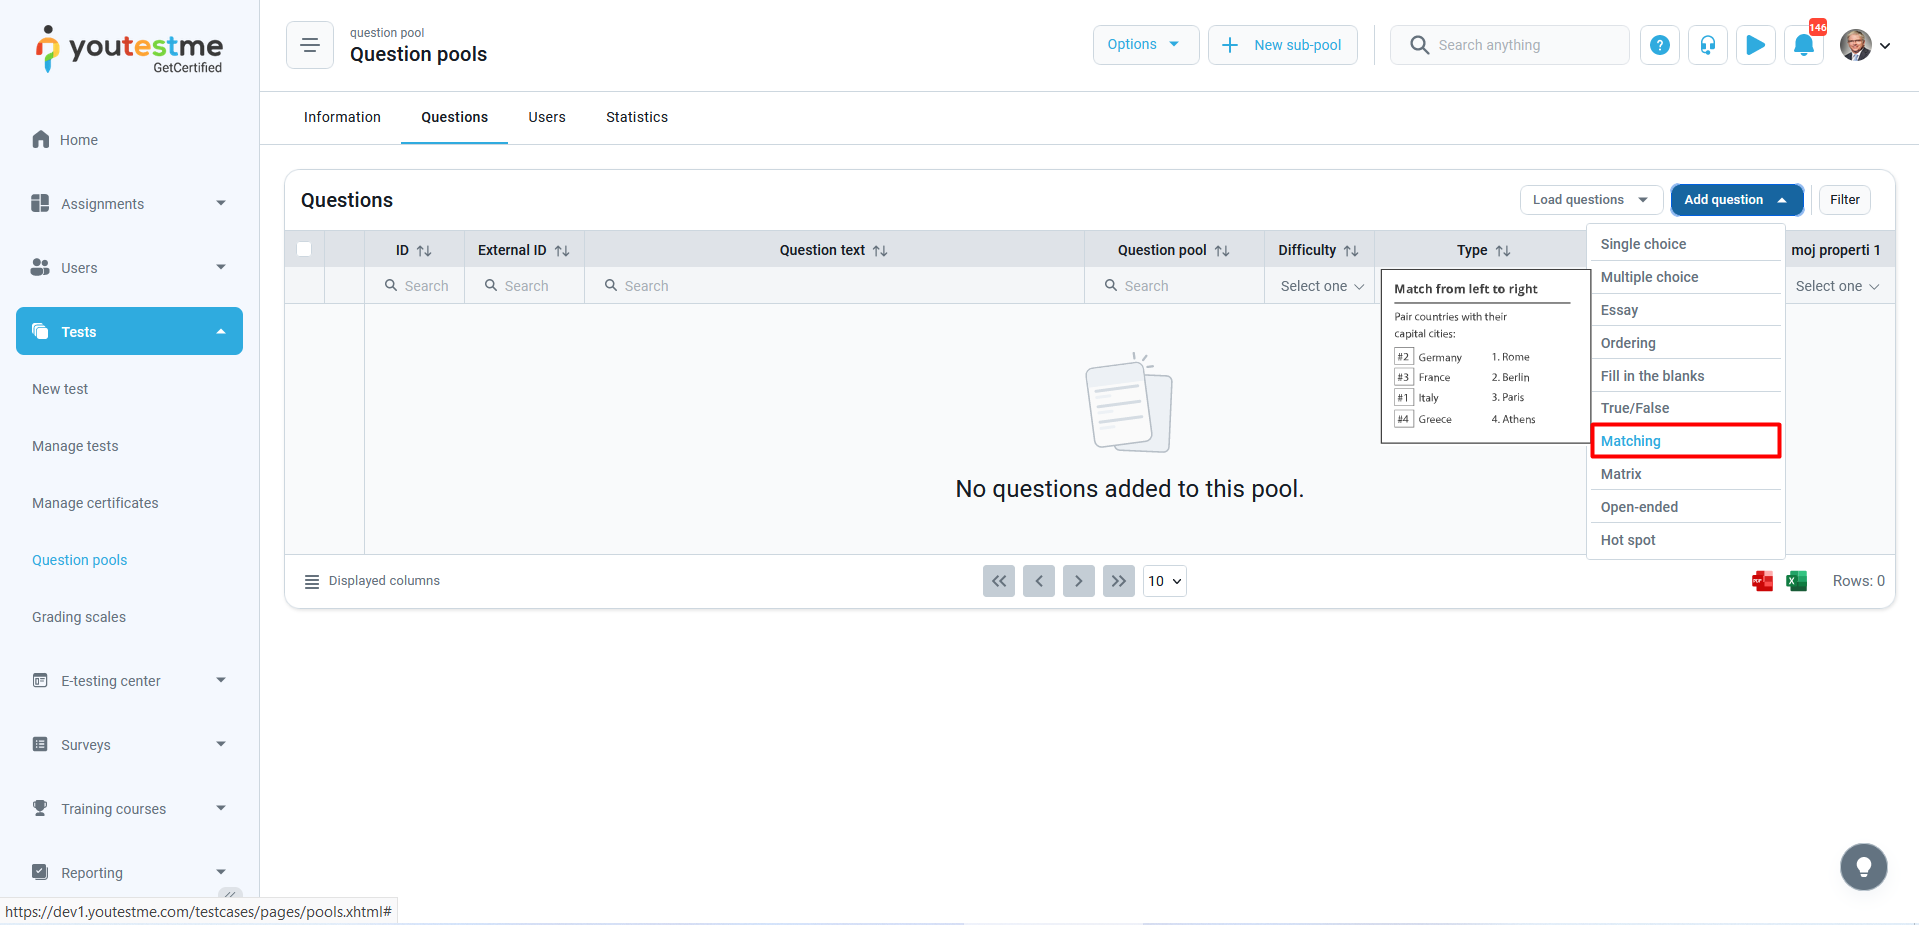Viewport: 1919px width, 925px height.
Task: Click the headset support icon
Action: (x=1707, y=45)
